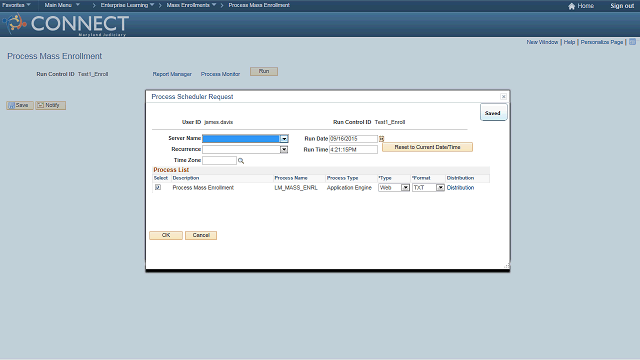640x360 pixels.
Task: Open the Process Monitor link
Action: (x=220, y=74)
